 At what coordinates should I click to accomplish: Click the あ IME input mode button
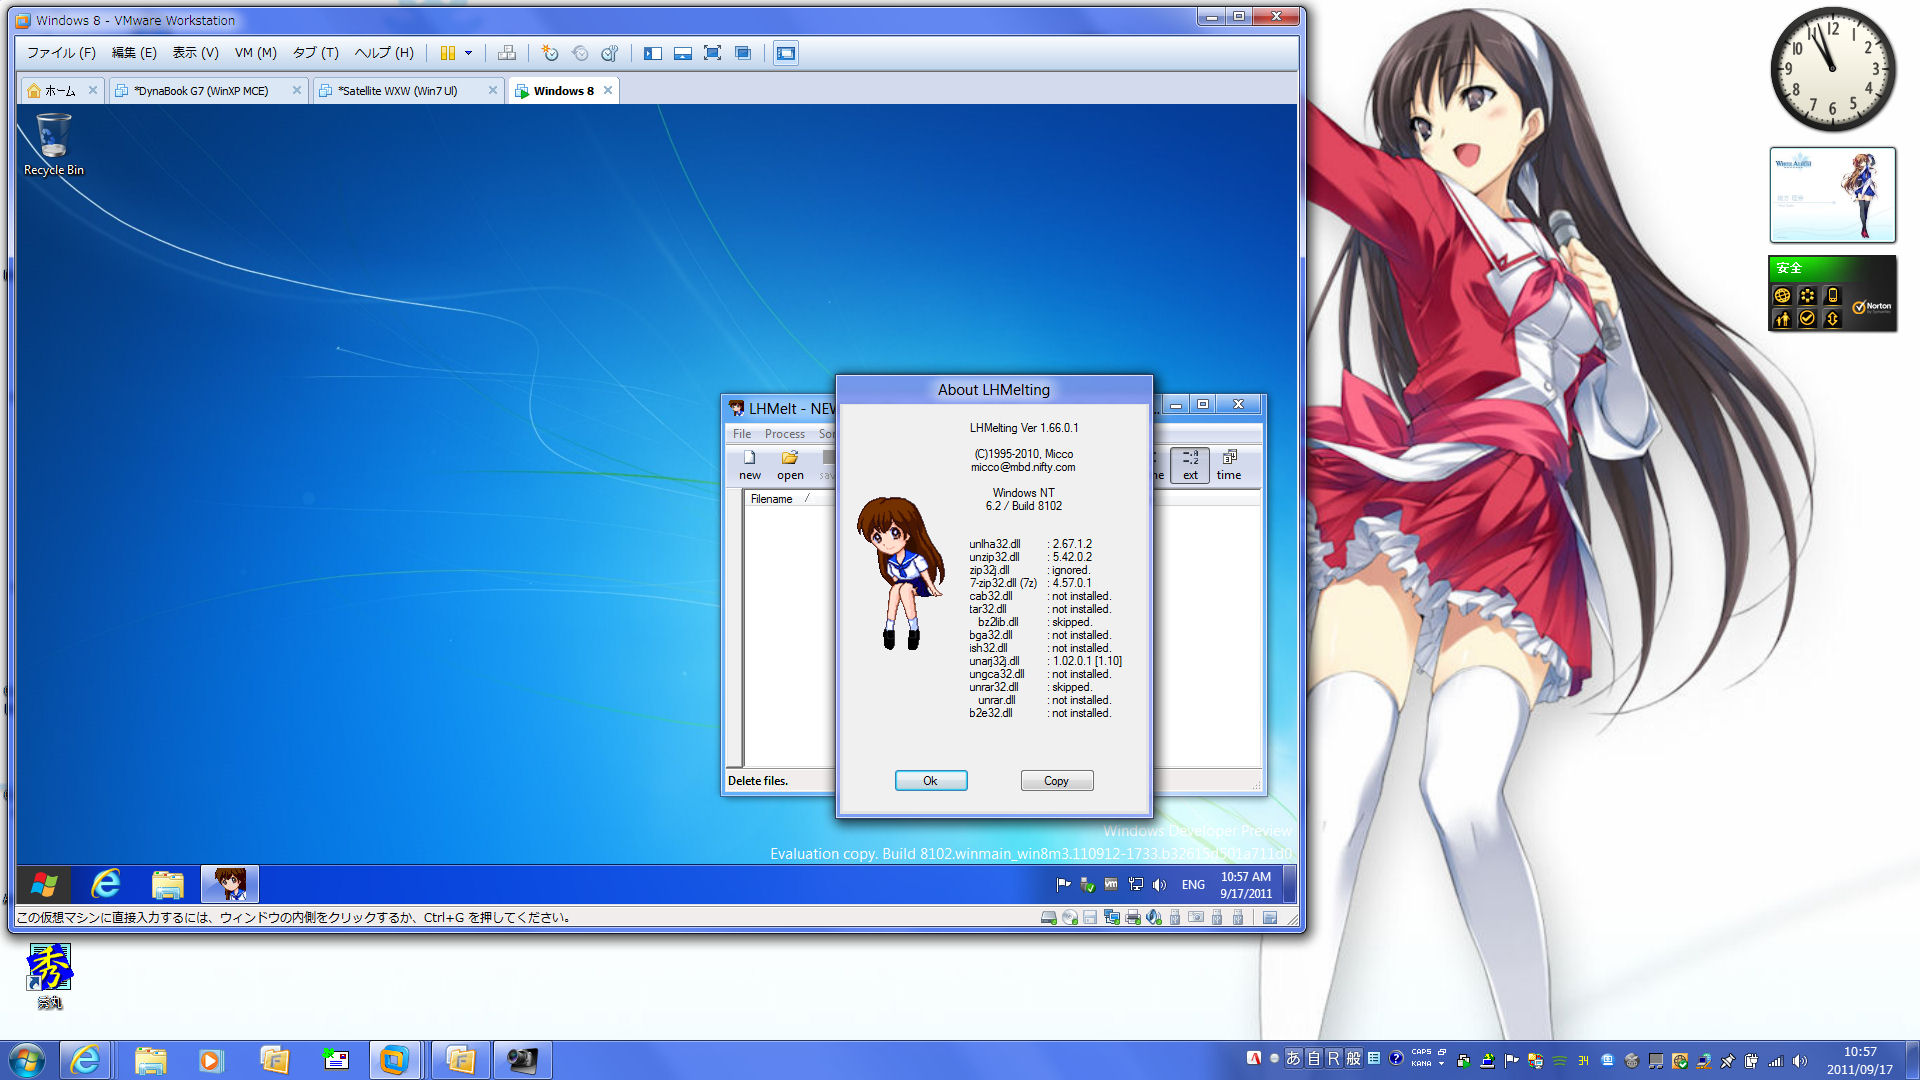click(x=1293, y=1059)
